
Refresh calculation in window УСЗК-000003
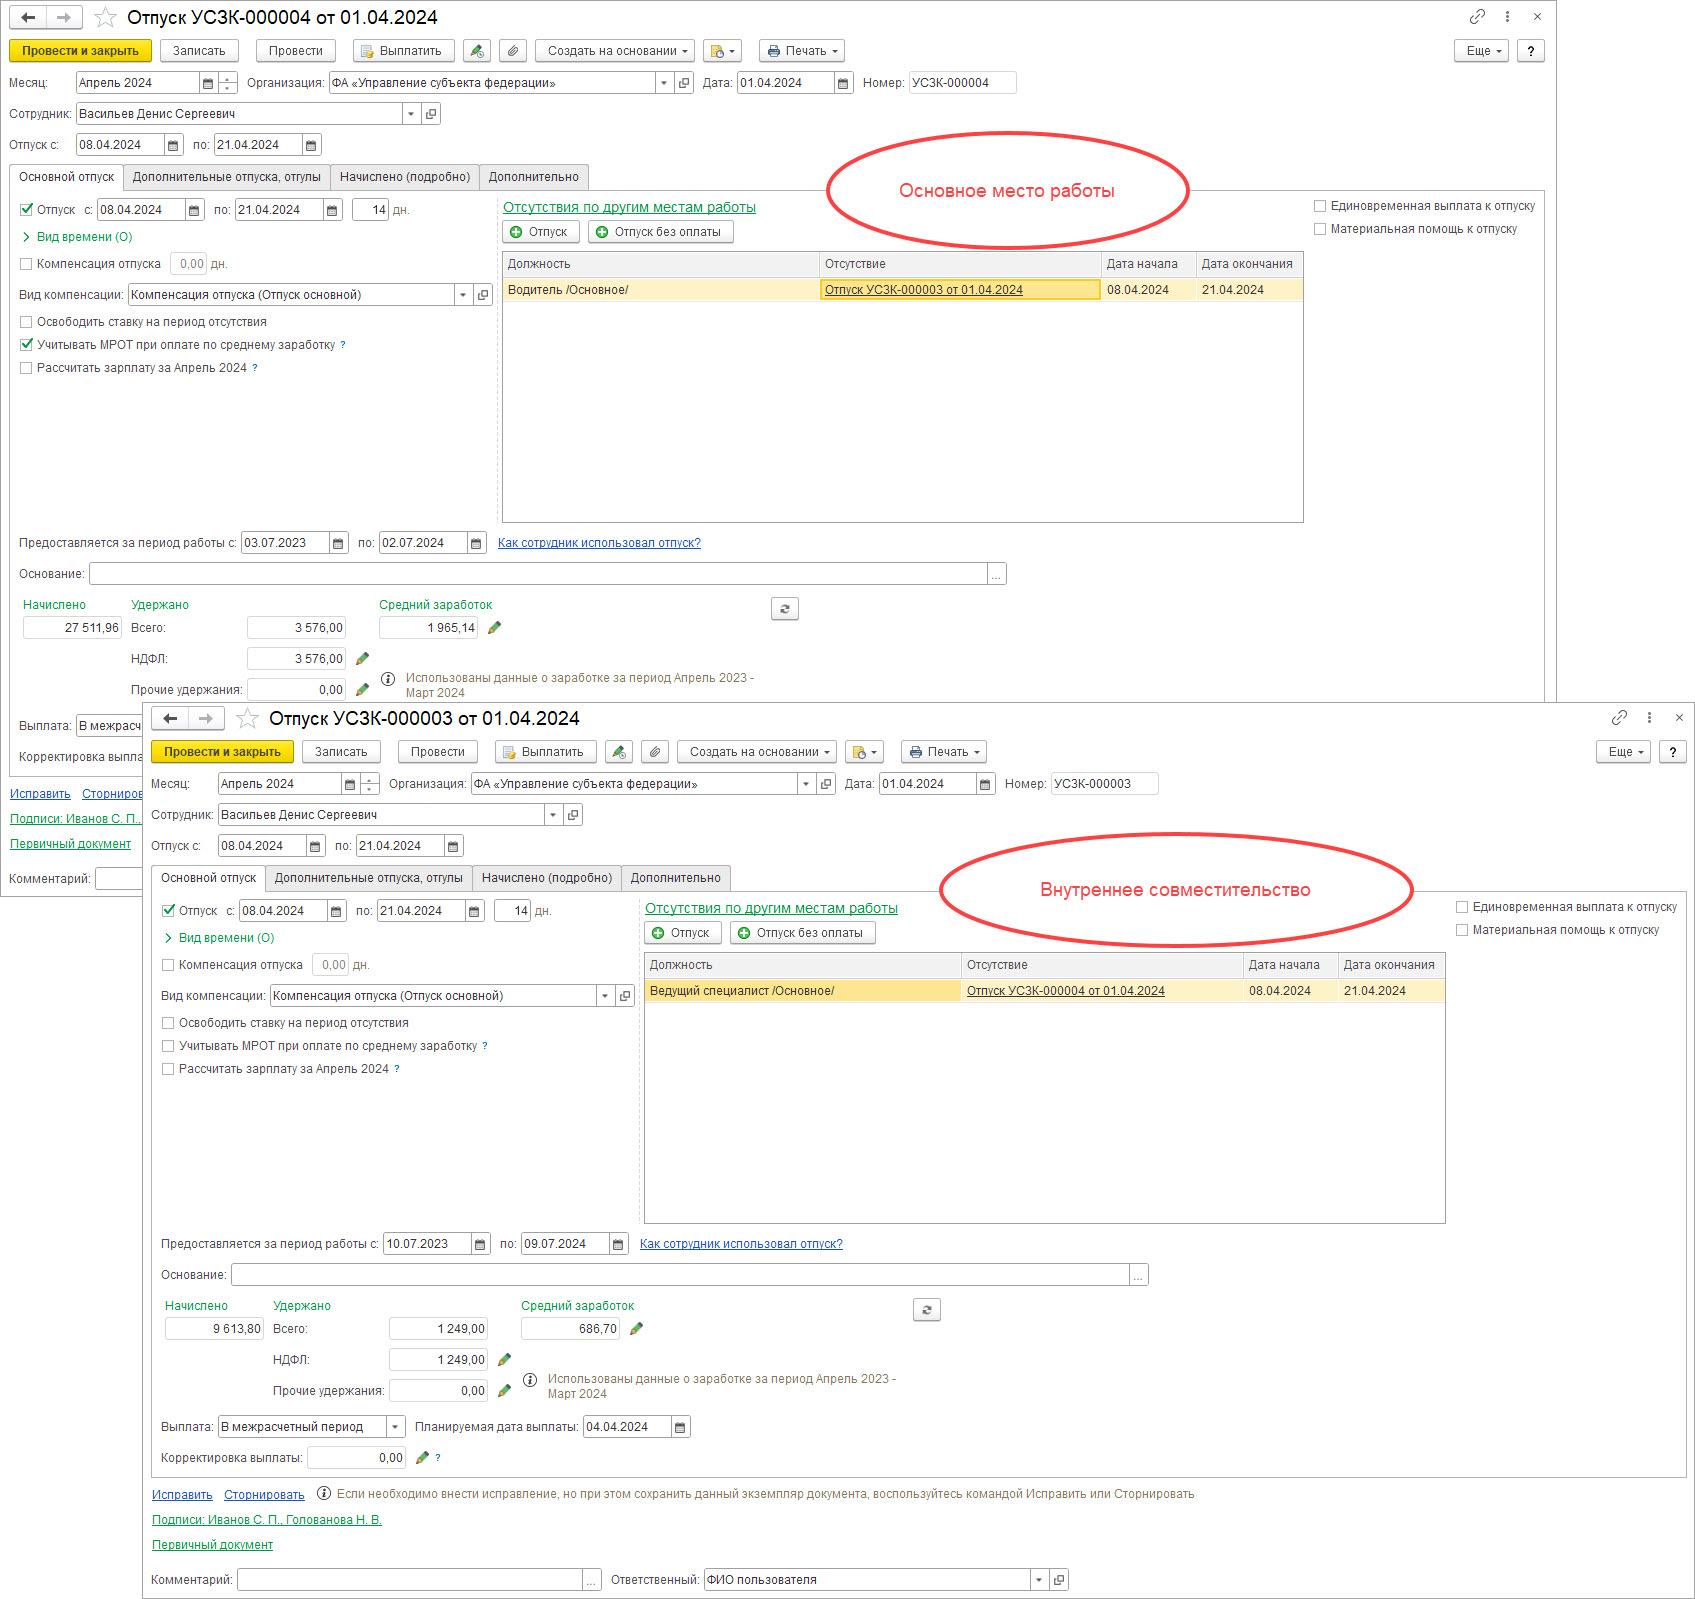927,1309
